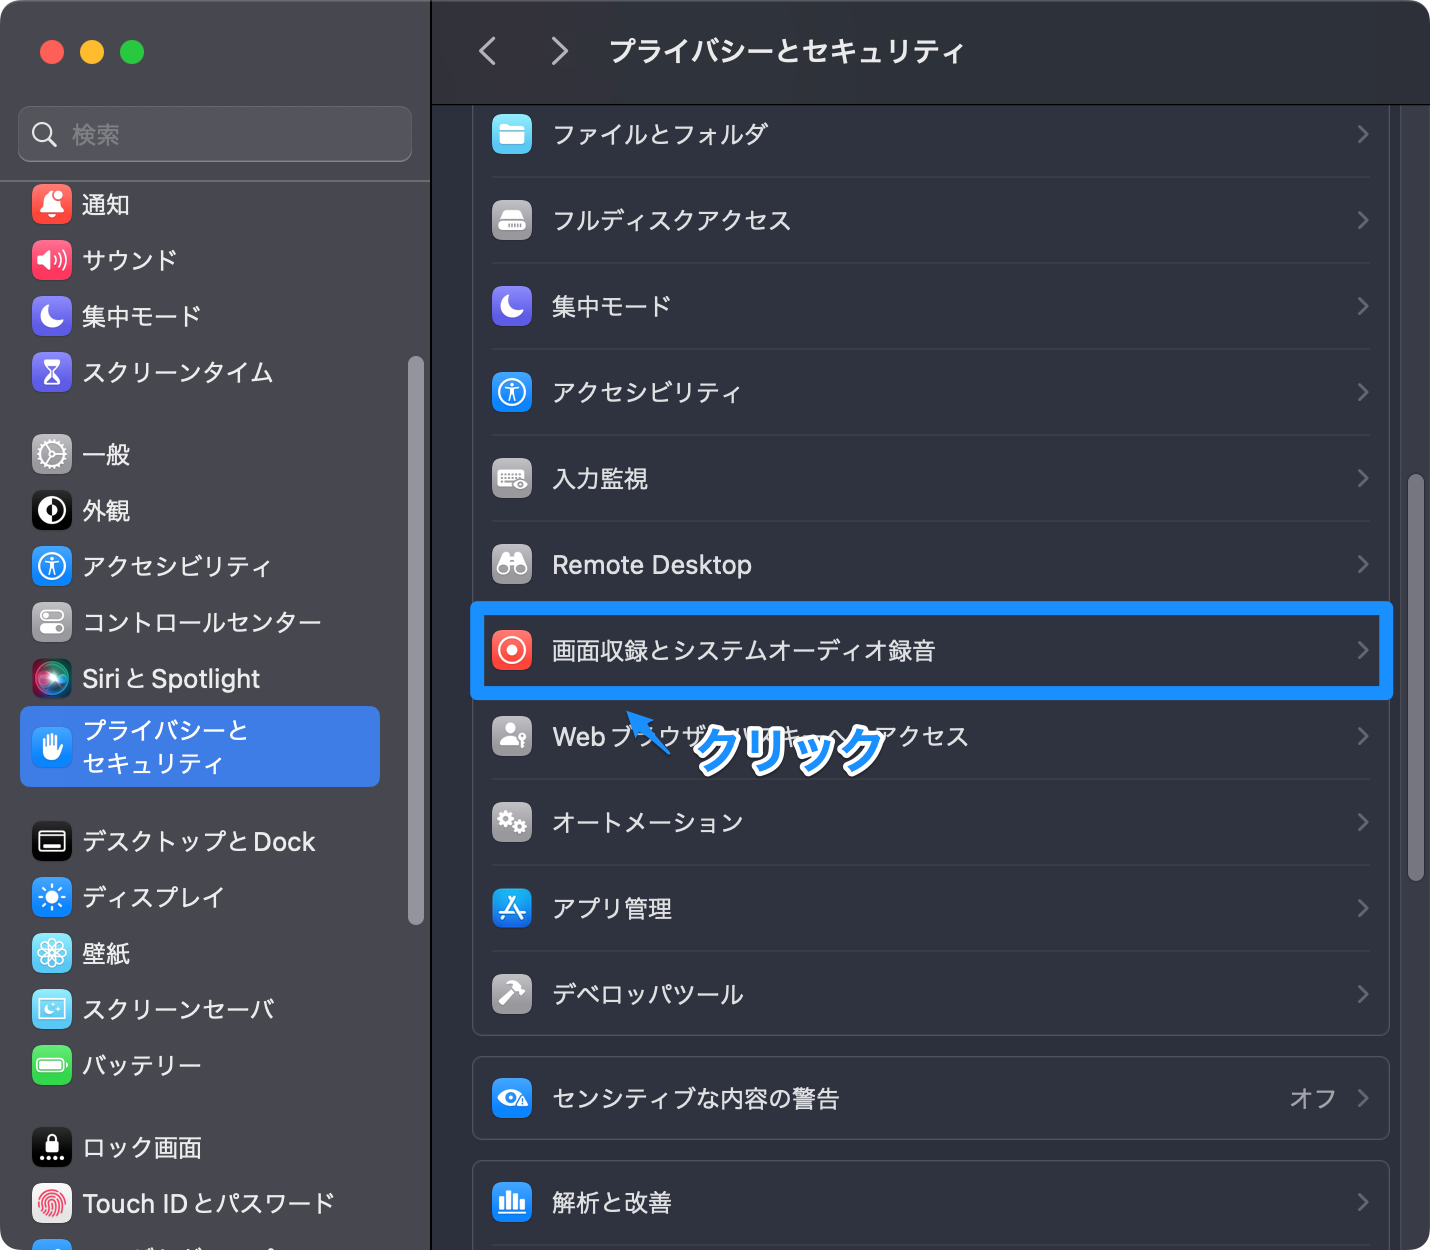Click the ファイルとフォルダ label
This screenshot has width=1430, height=1250.
click(660, 134)
